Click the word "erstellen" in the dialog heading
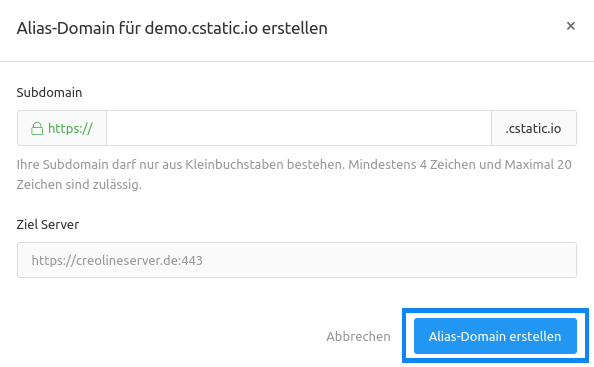Viewport: 594px width, 367px height. (x=295, y=28)
